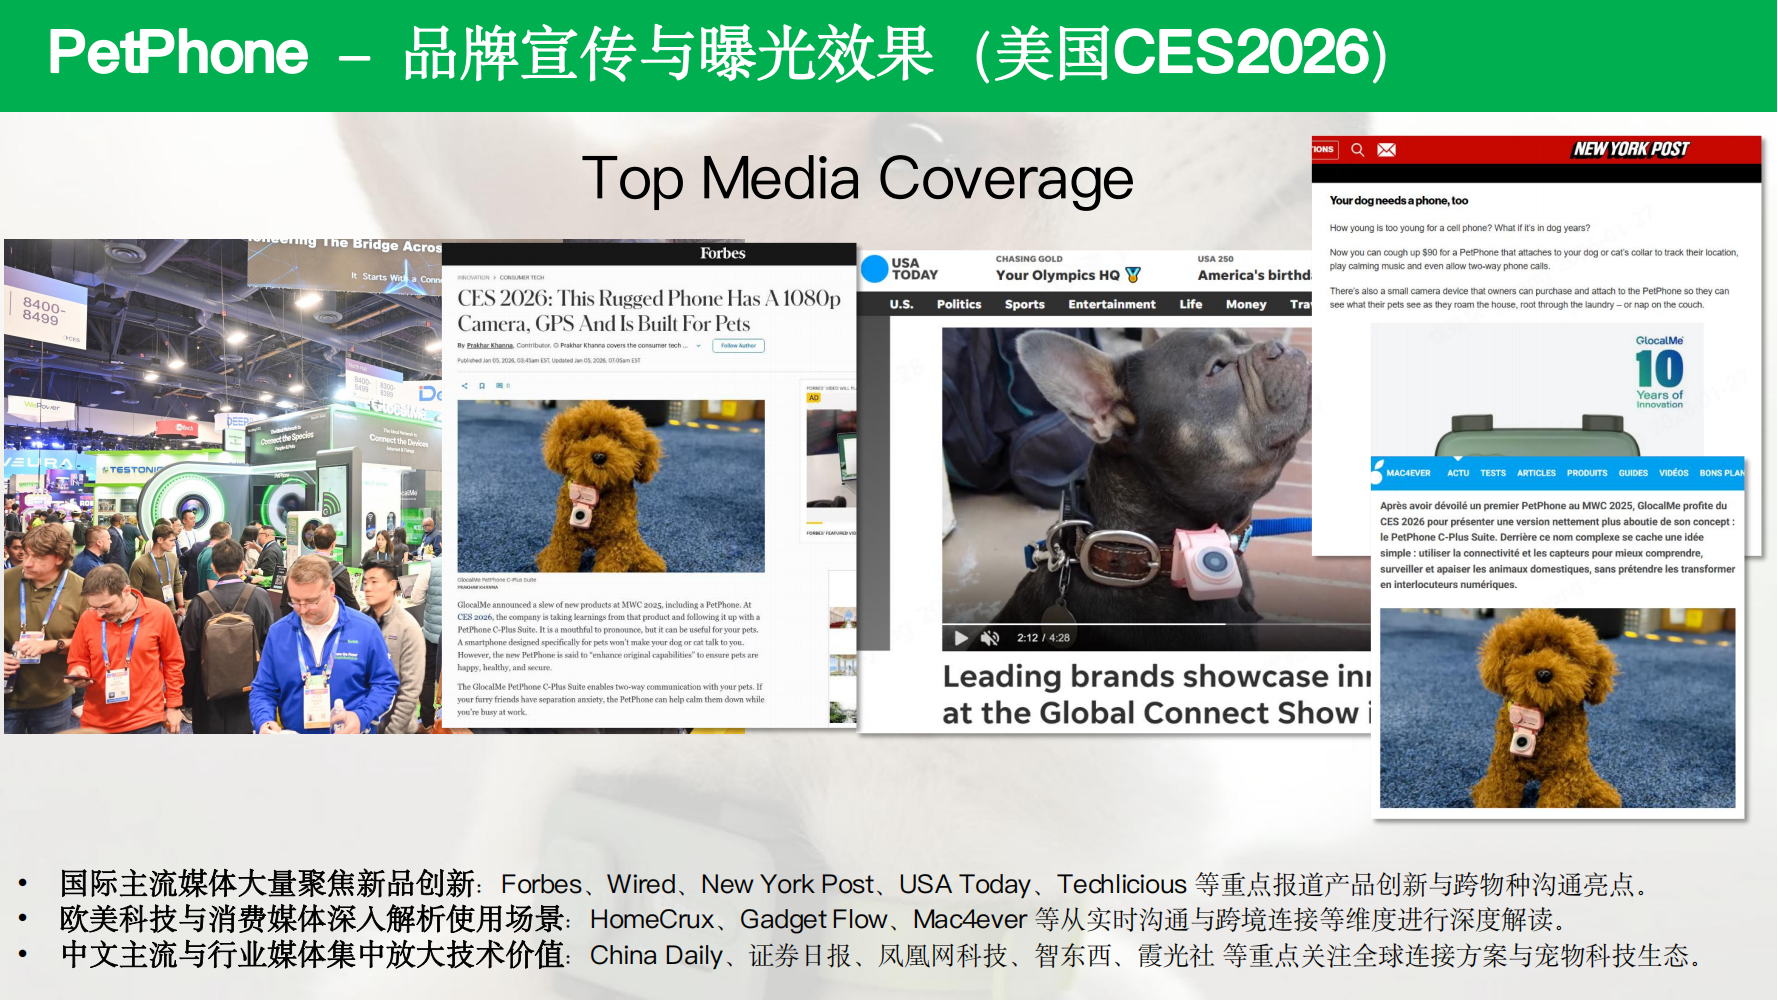Click the 2:12 / 4:28 video time display
Viewport: 1778px width, 1000px height.
[1043, 638]
